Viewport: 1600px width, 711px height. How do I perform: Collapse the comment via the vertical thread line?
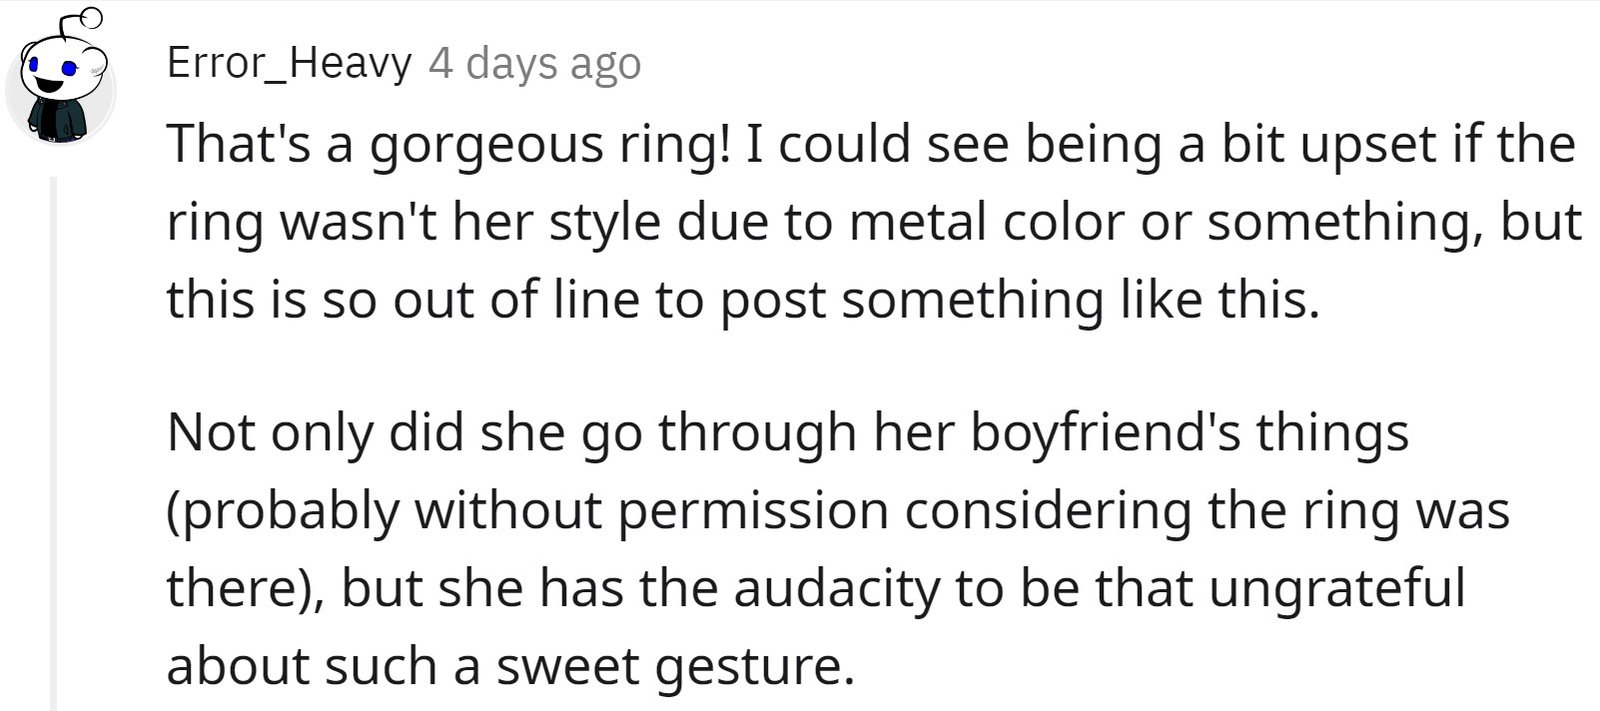tap(54, 443)
